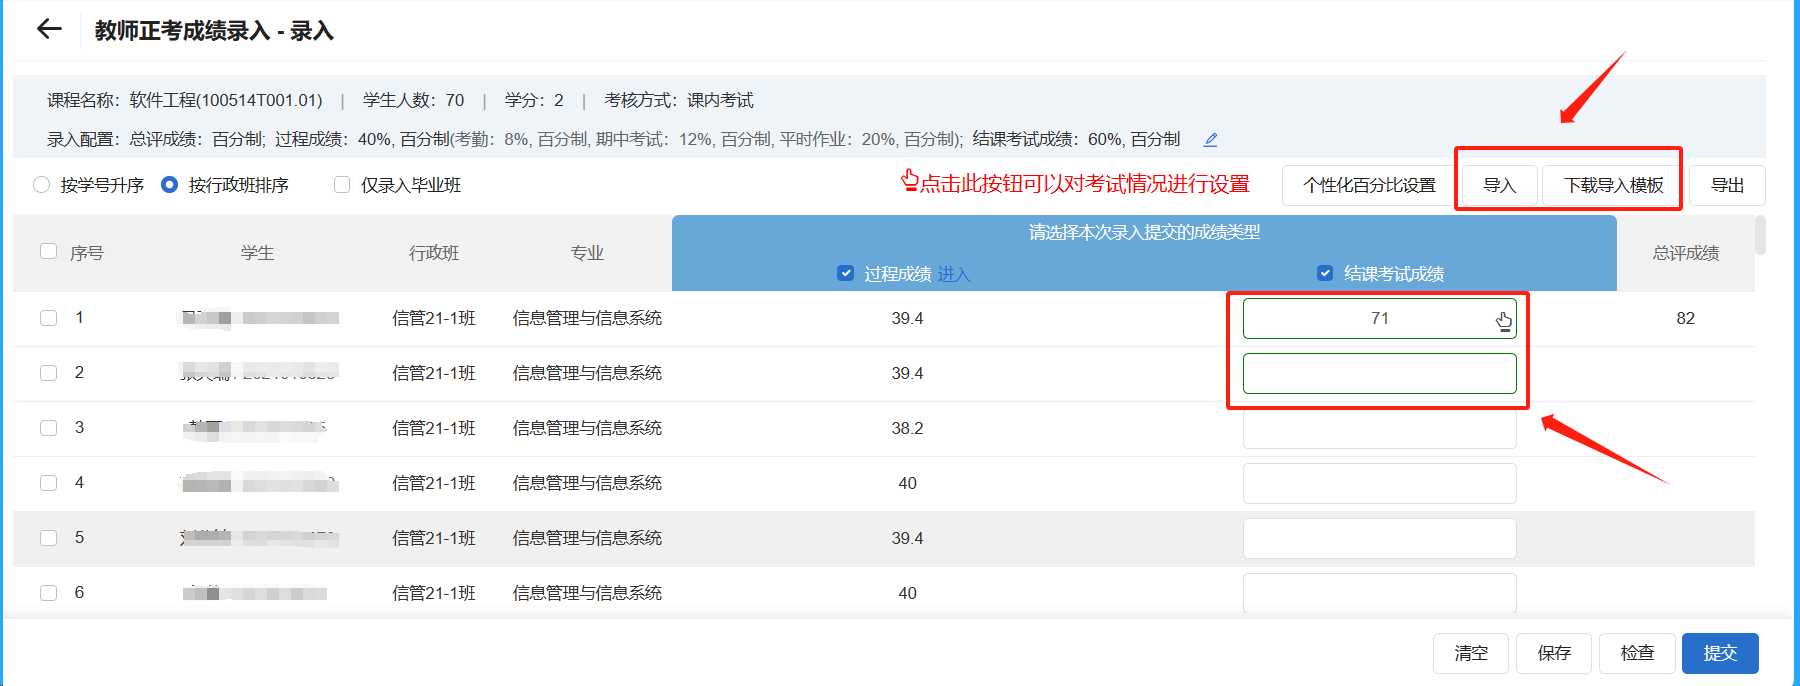Click the 清空 button
The width and height of the screenshot is (1800, 686).
(x=1471, y=653)
